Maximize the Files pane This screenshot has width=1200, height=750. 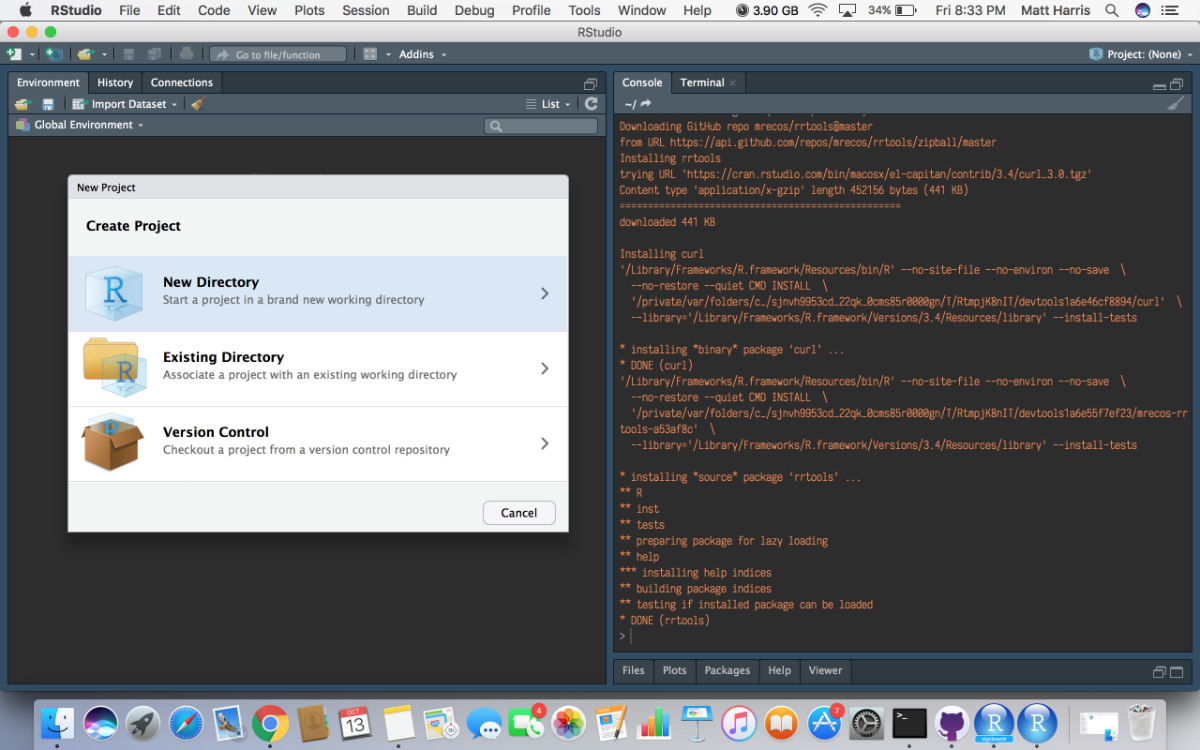(x=1176, y=672)
